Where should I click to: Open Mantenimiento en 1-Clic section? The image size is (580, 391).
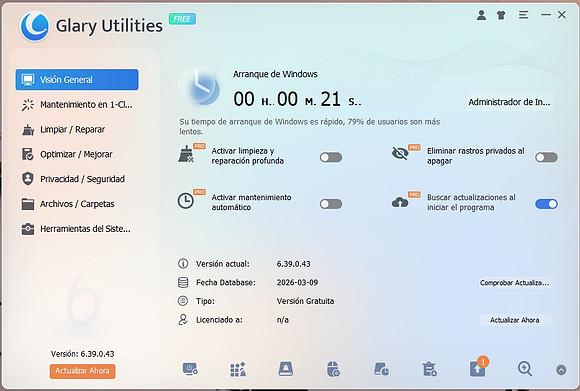click(x=77, y=105)
